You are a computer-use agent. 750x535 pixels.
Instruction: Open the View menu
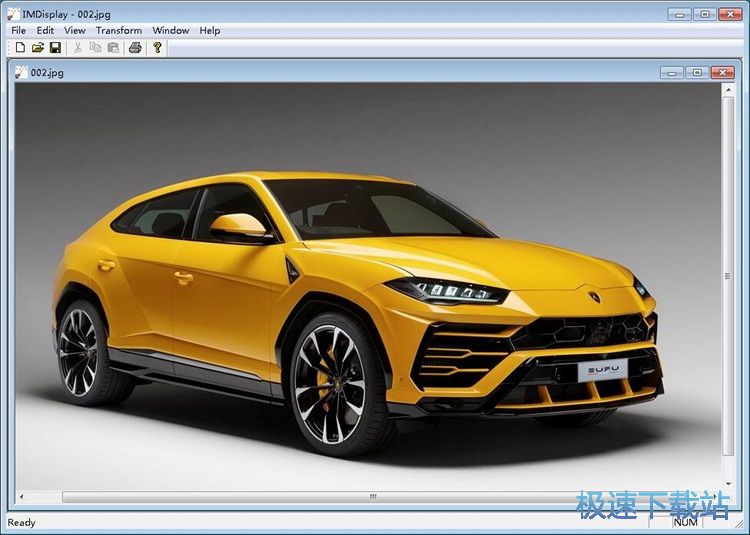[75, 30]
